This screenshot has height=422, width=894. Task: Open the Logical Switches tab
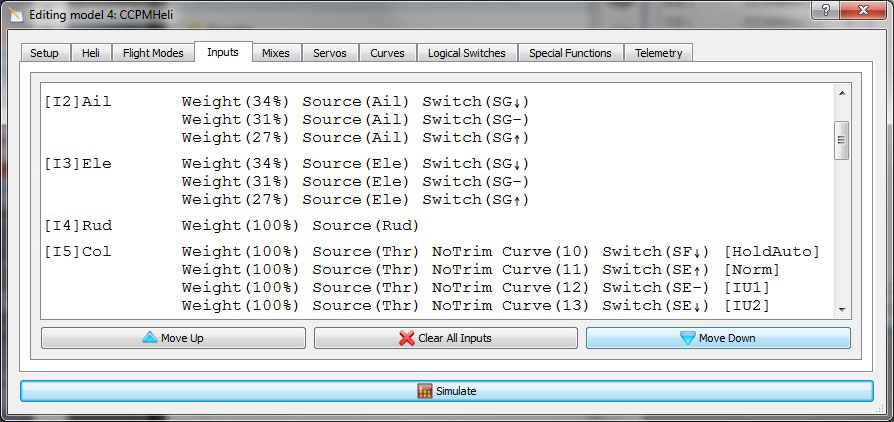tap(466, 53)
